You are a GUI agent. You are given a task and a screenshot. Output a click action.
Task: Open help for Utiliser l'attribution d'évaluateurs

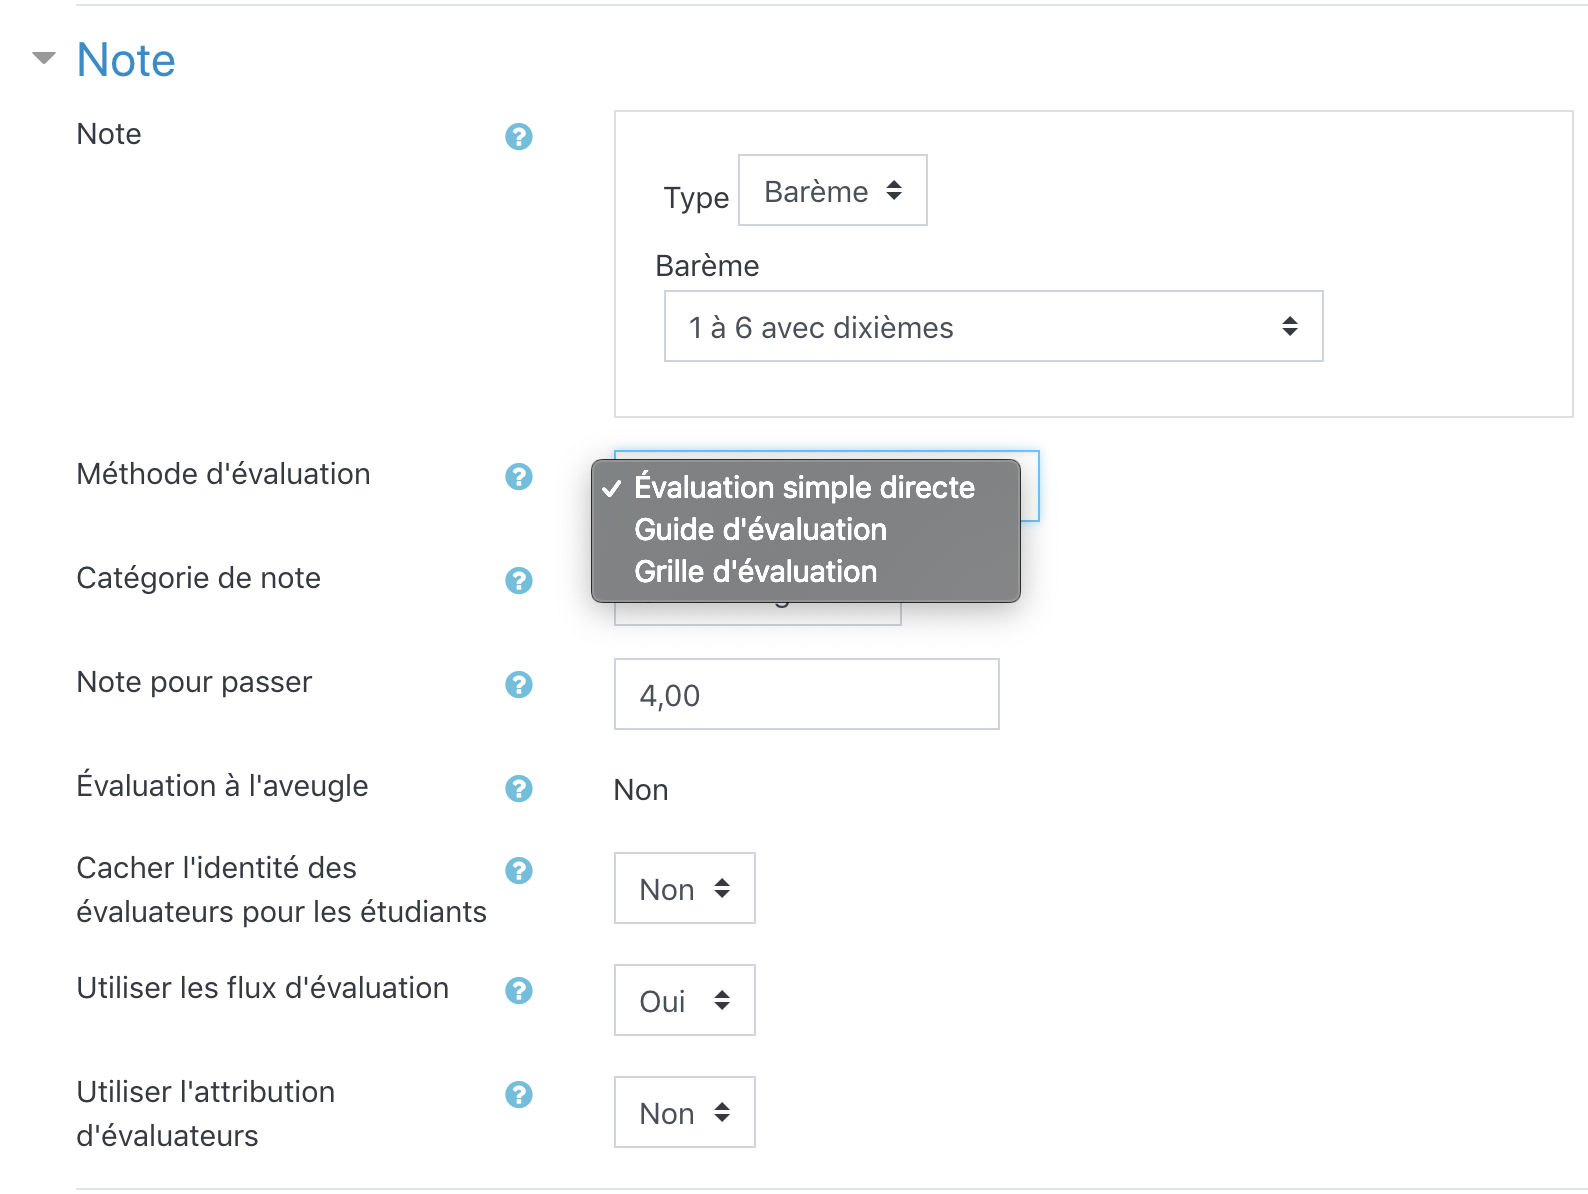518,1094
